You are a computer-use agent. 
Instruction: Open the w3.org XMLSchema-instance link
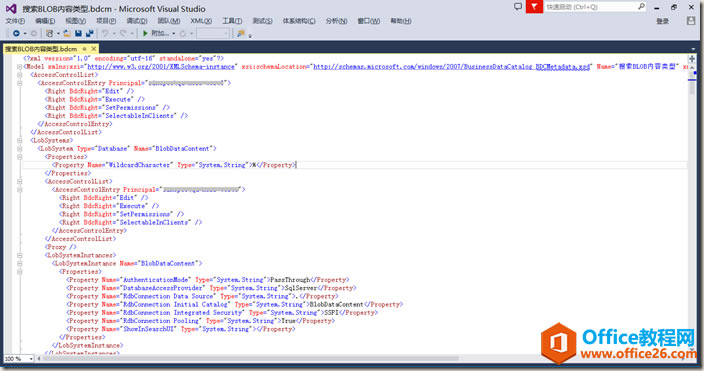coord(161,66)
